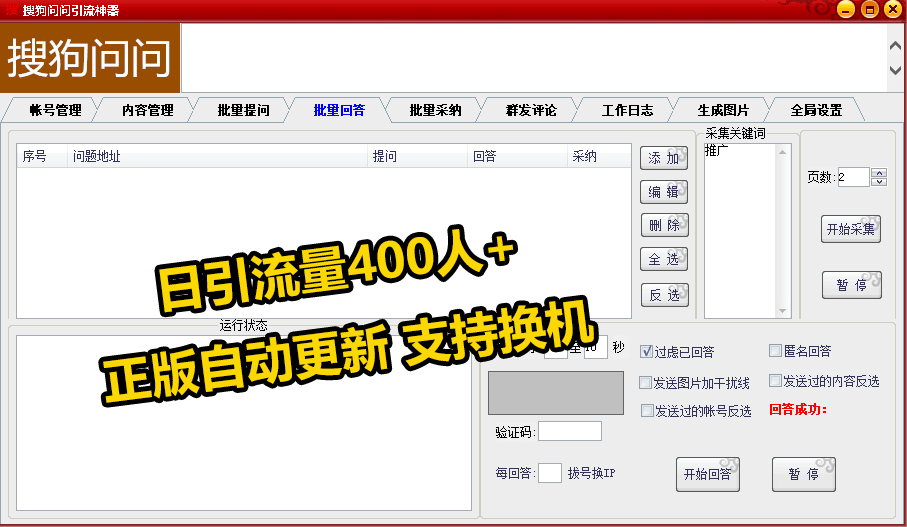Enable 发送过的帐号反选 checkbox
This screenshot has width=907, height=527.
(647, 410)
